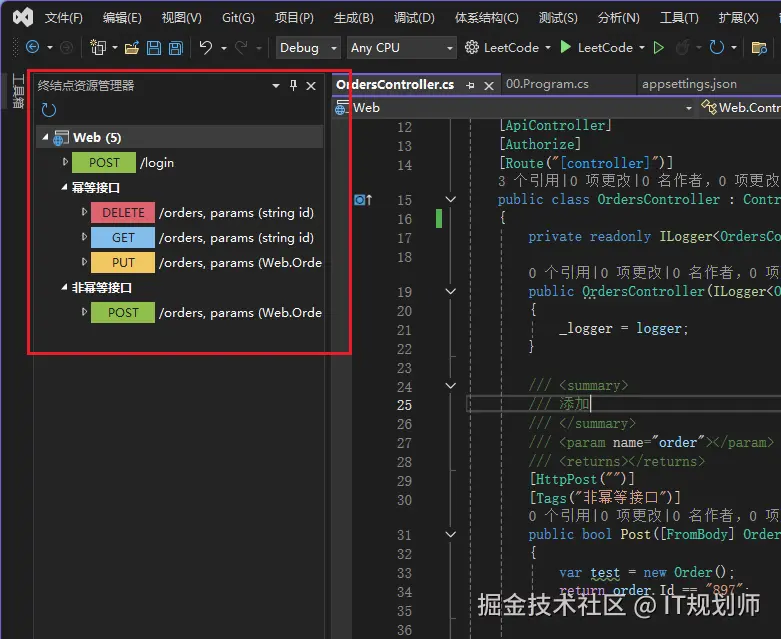Open the Any CPU platform dropdown

point(401,47)
